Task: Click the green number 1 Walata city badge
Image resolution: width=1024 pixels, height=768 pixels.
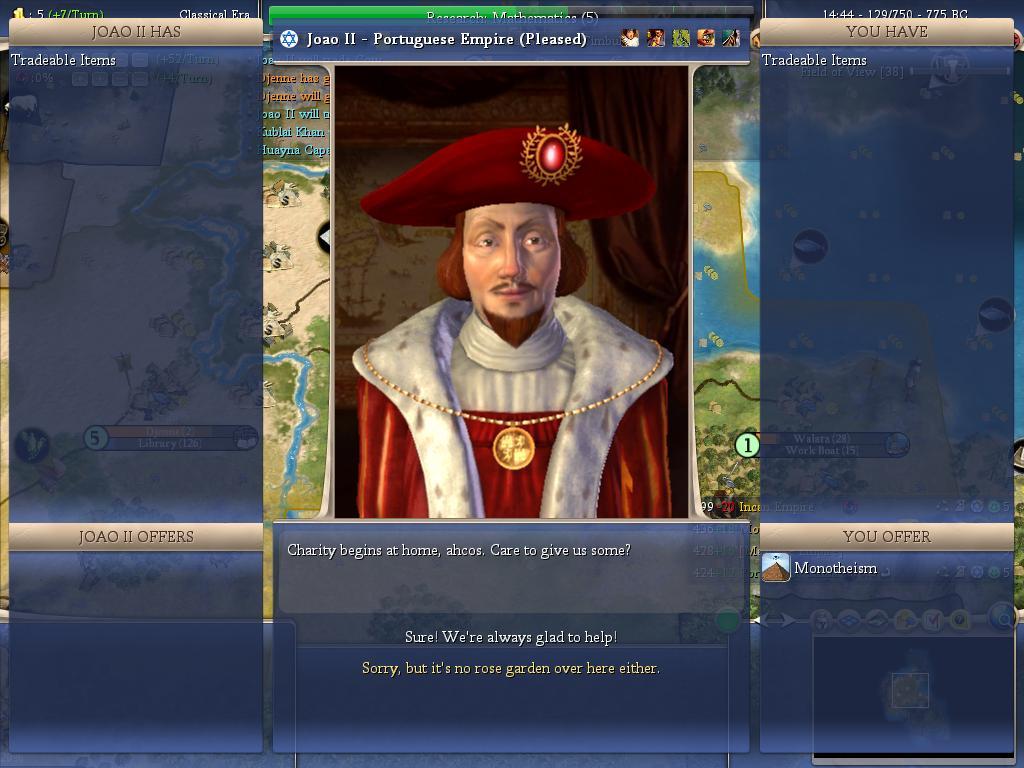Action: pos(747,445)
